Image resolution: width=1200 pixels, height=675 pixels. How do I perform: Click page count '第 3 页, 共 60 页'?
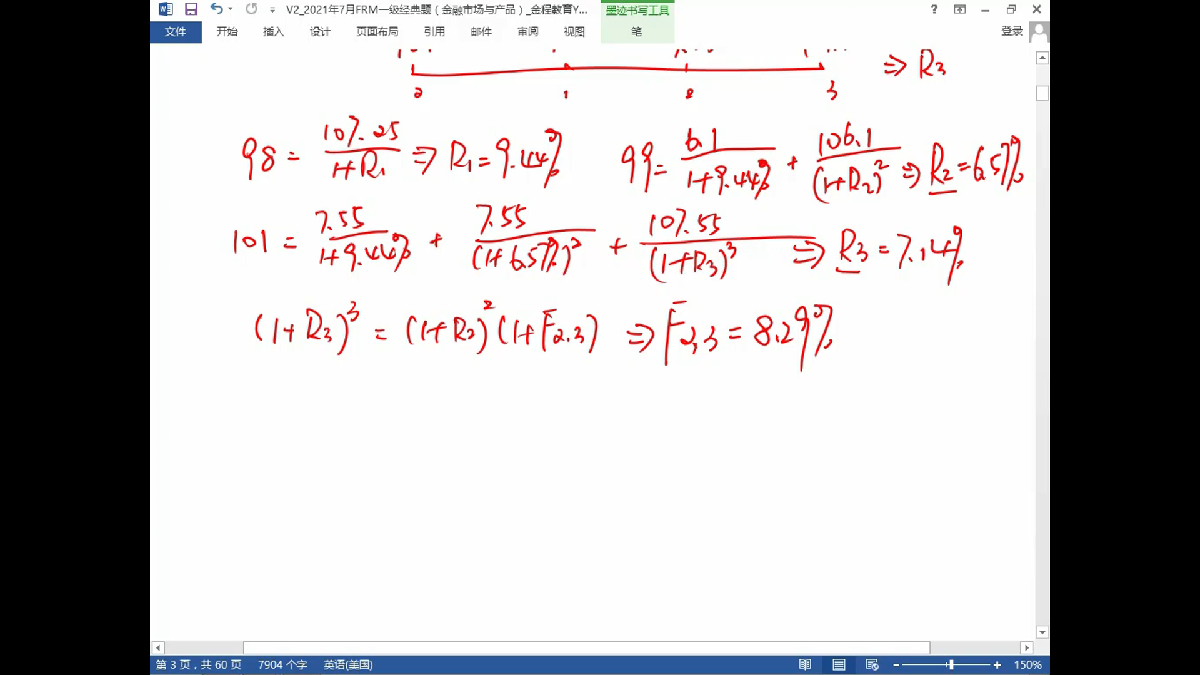pyautogui.click(x=198, y=665)
